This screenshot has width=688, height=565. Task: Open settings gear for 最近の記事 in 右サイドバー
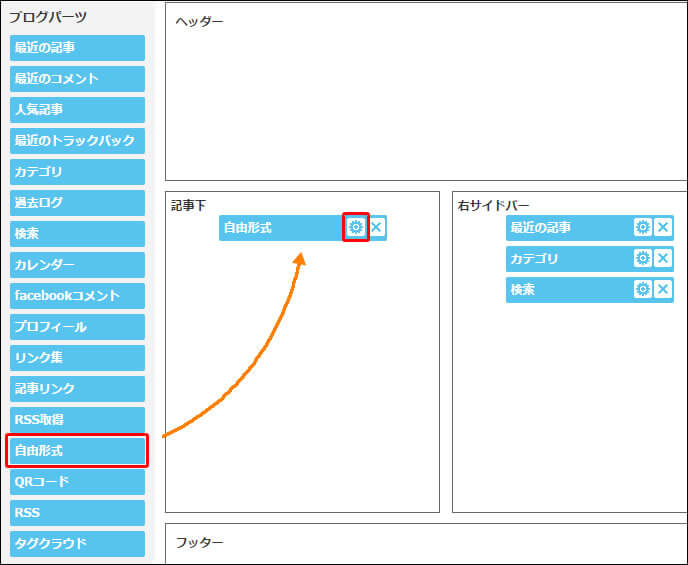pyautogui.click(x=643, y=227)
